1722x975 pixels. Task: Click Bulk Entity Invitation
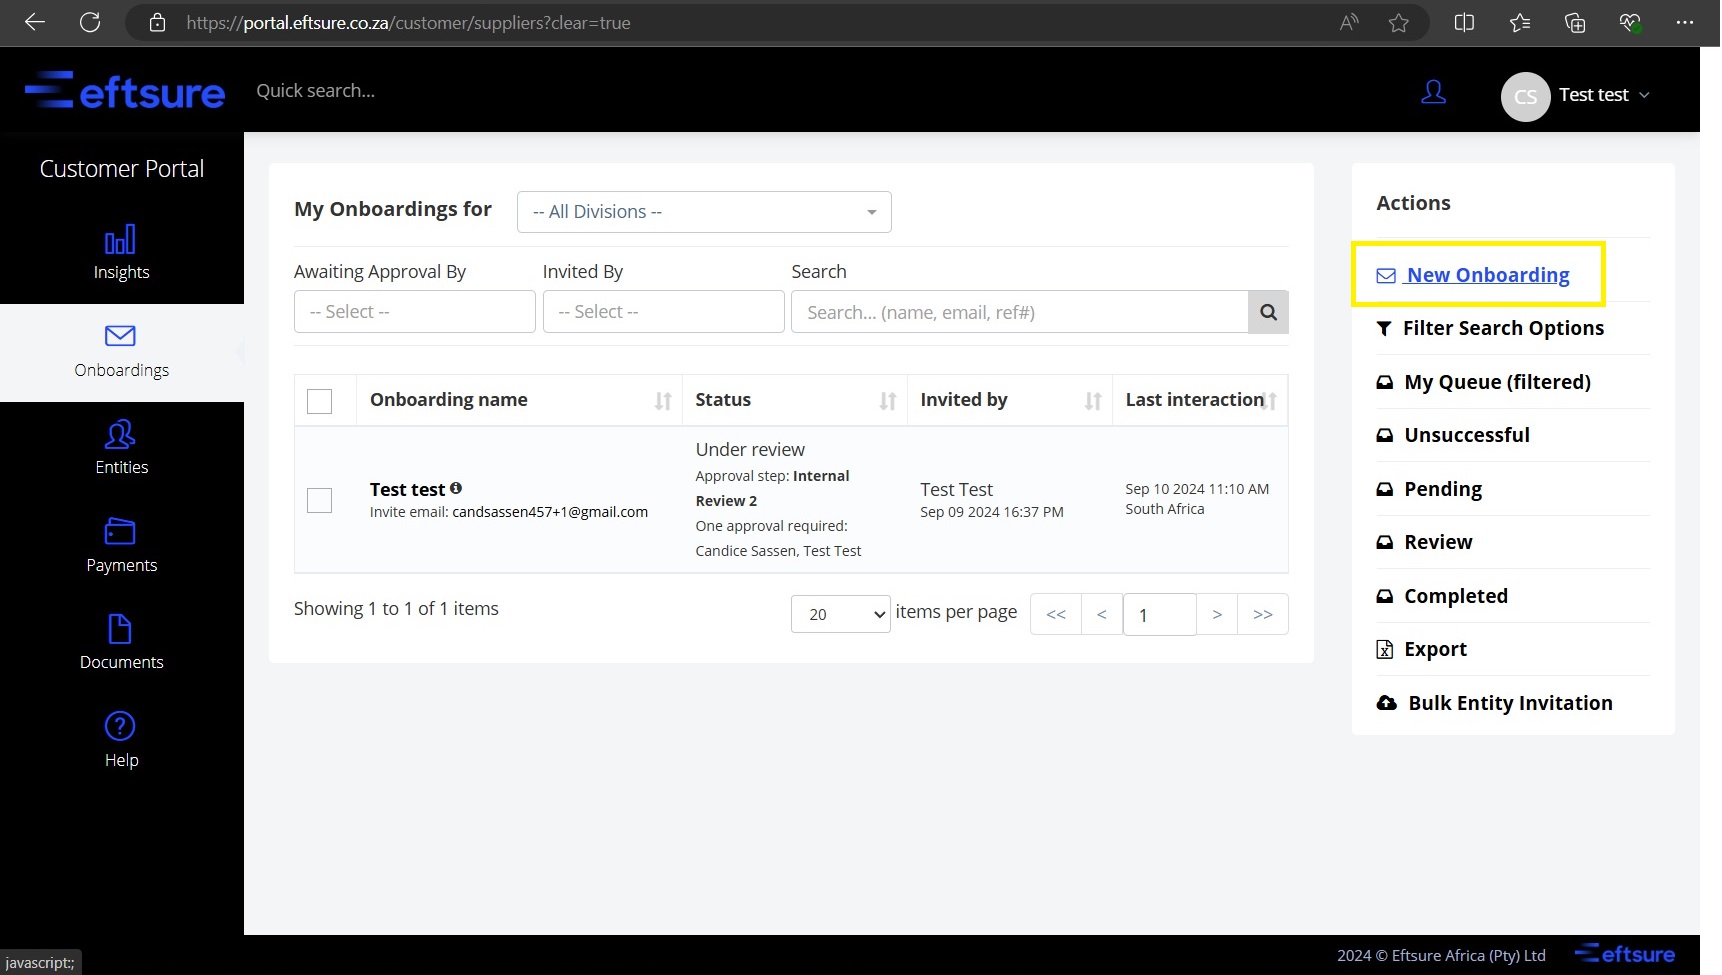(1509, 703)
